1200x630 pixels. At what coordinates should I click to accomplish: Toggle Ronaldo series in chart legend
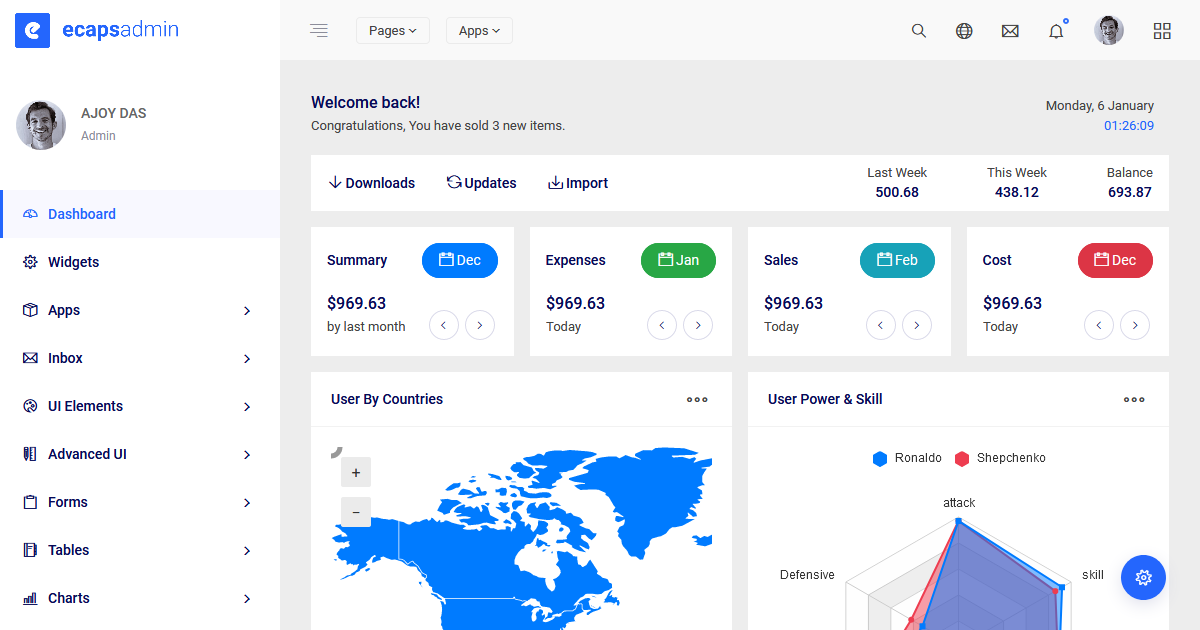click(x=907, y=458)
